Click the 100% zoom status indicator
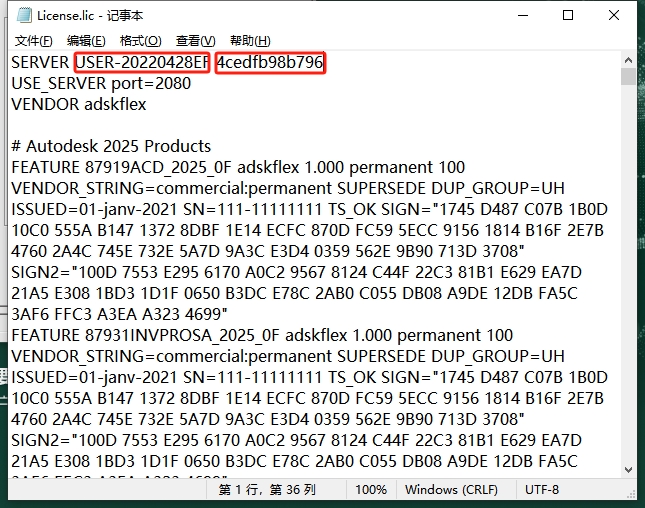Screen dimensions: 645x508 [371, 490]
